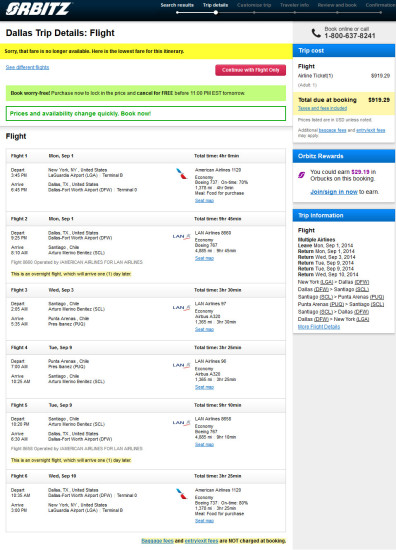The image size is (396, 550).
Task: Open Taxes and fees included link
Action: coord(322,108)
